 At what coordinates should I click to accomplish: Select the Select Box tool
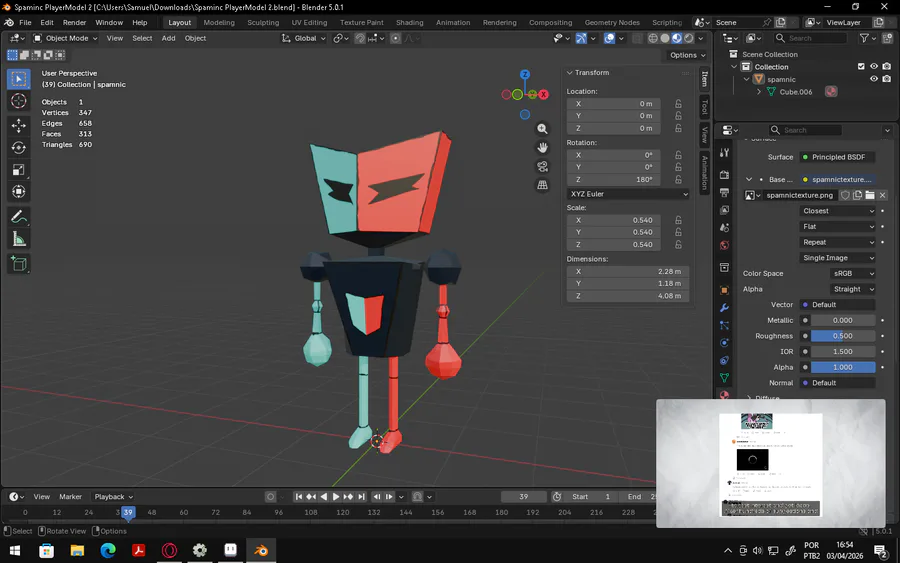tap(18, 79)
